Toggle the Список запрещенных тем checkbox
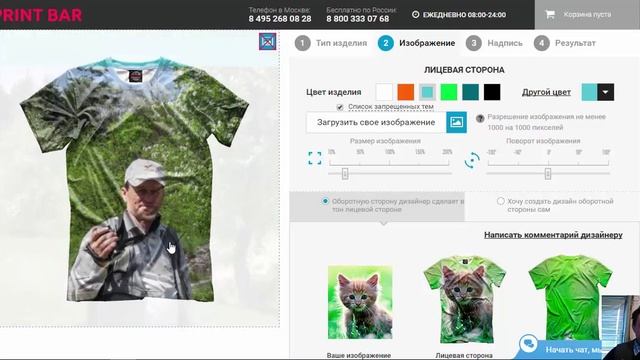The height and width of the screenshot is (360, 640). click(x=340, y=107)
